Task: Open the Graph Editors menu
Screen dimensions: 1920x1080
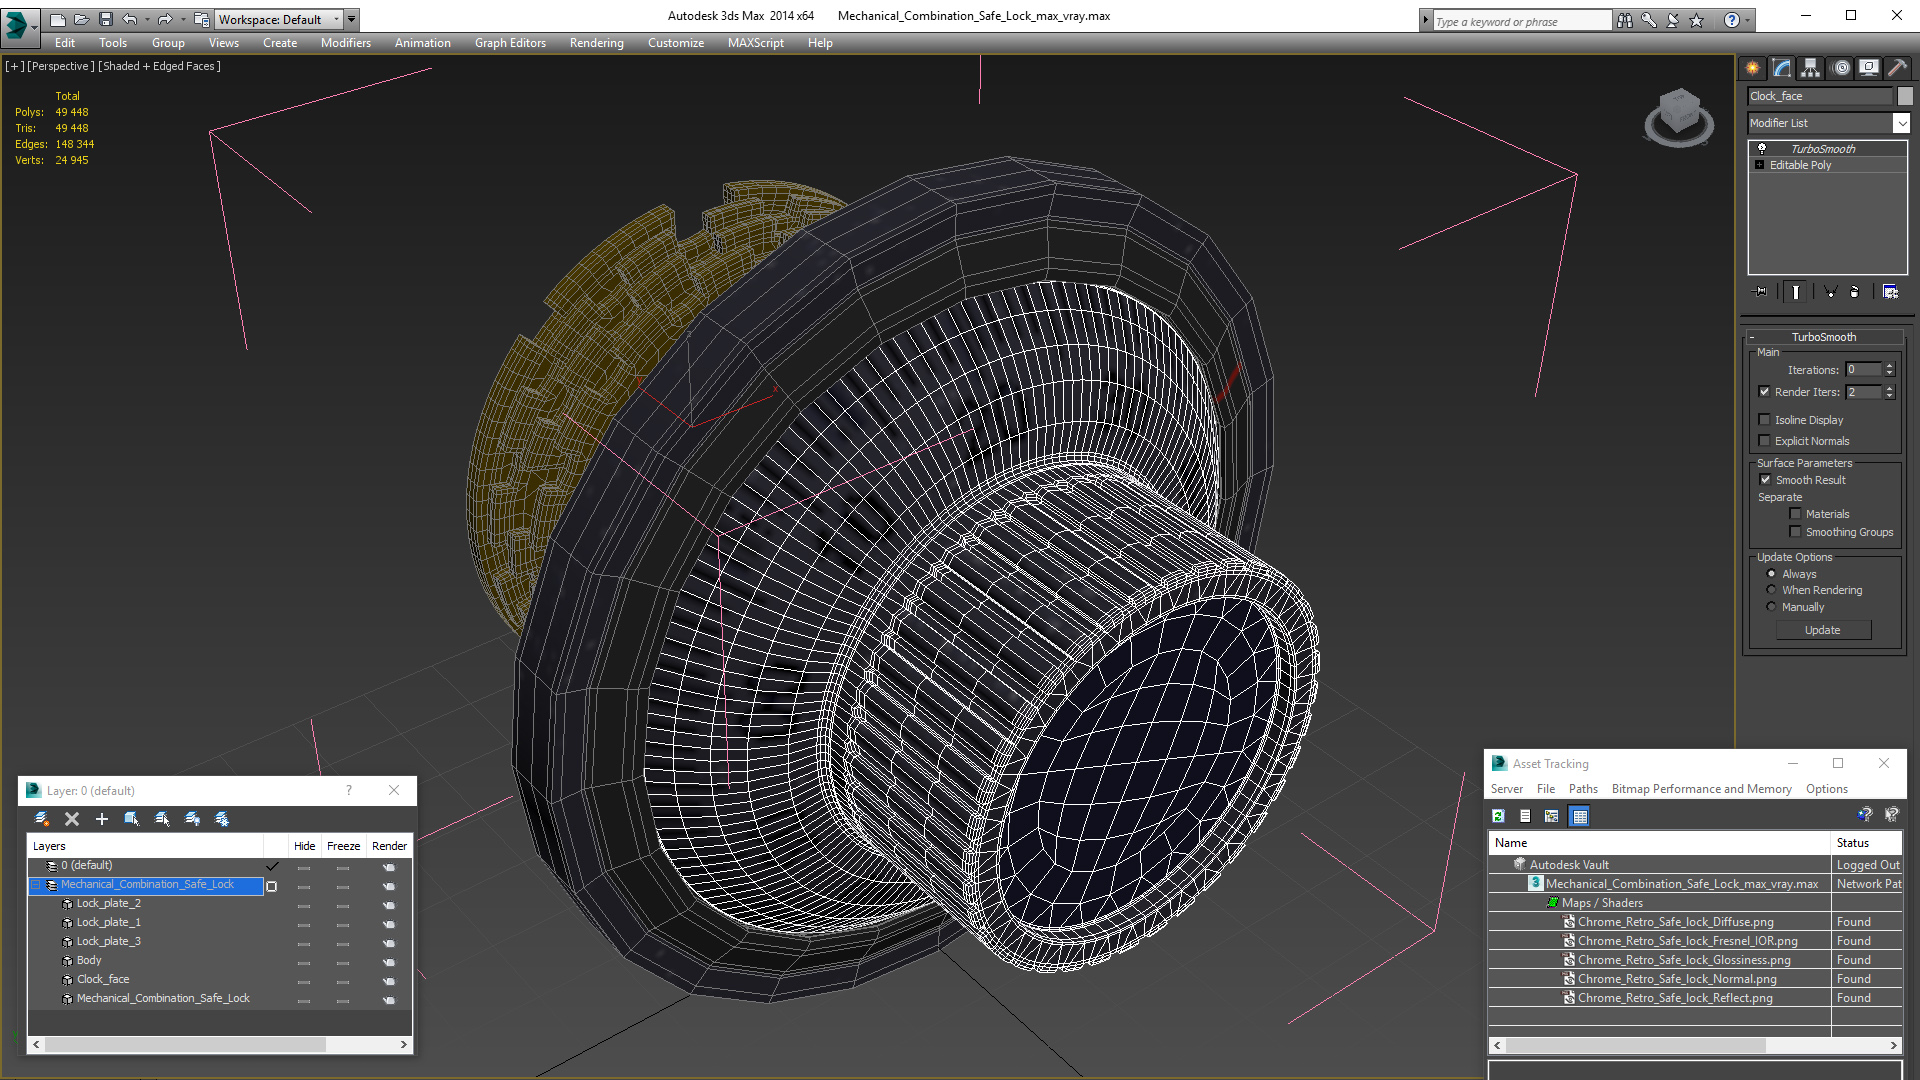Action: coord(510,43)
